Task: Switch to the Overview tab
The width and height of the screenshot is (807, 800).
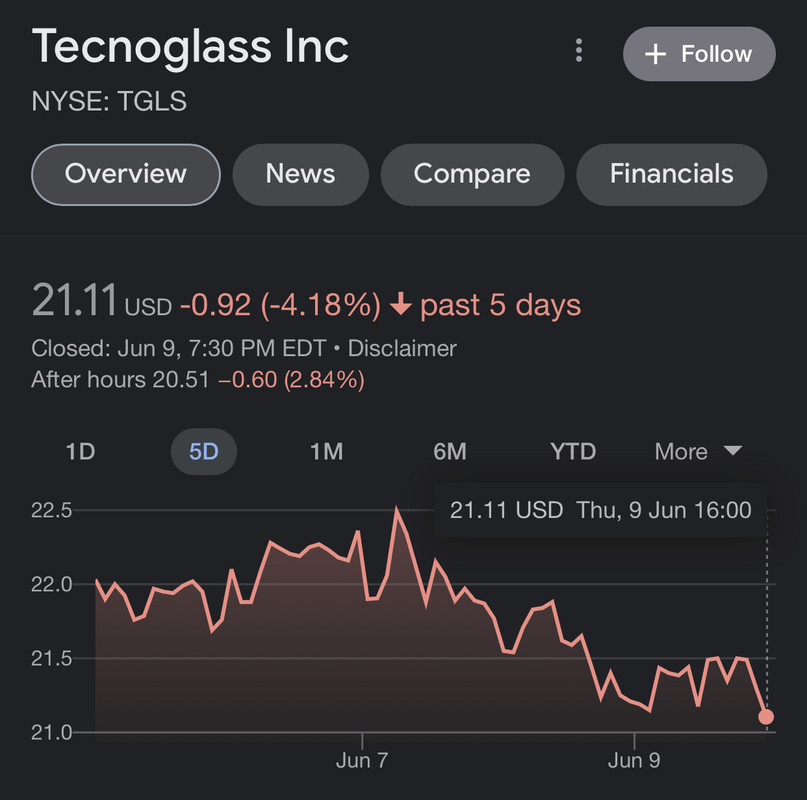Action: coord(126,174)
